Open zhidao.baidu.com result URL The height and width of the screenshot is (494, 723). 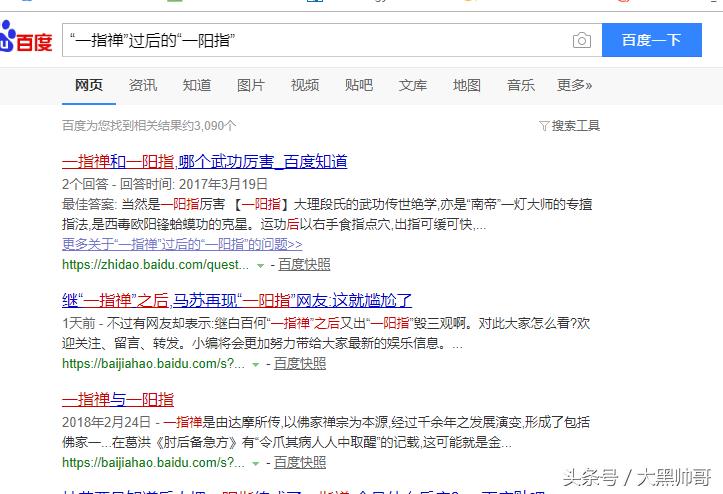pos(155,265)
